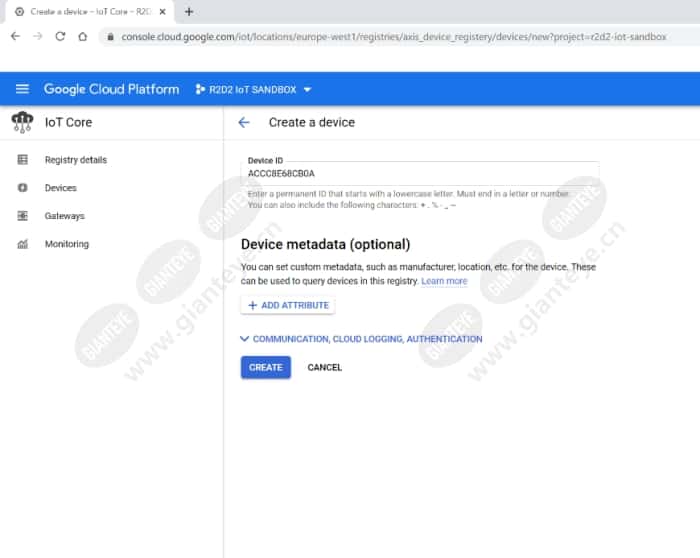700x558 pixels.
Task: Click the CANCEL button
Action: click(325, 367)
